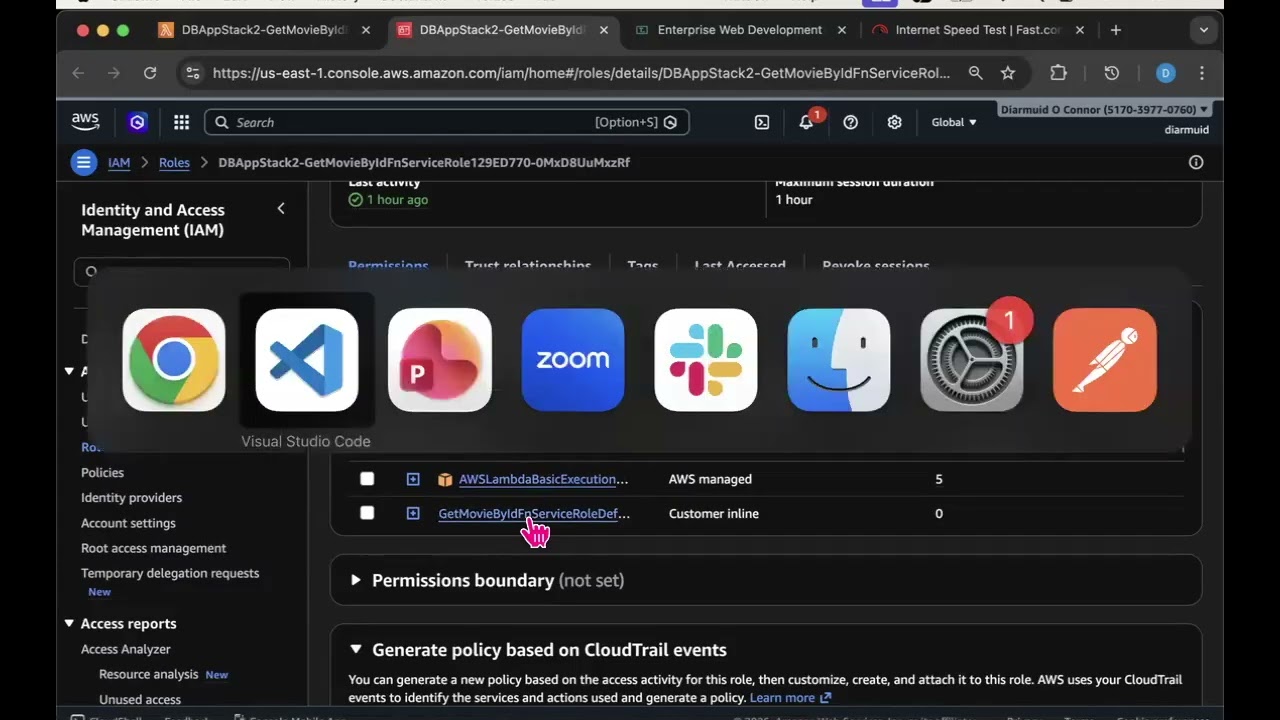Open the Amazon Q console icon
The image size is (1280, 720).
tap(138, 122)
